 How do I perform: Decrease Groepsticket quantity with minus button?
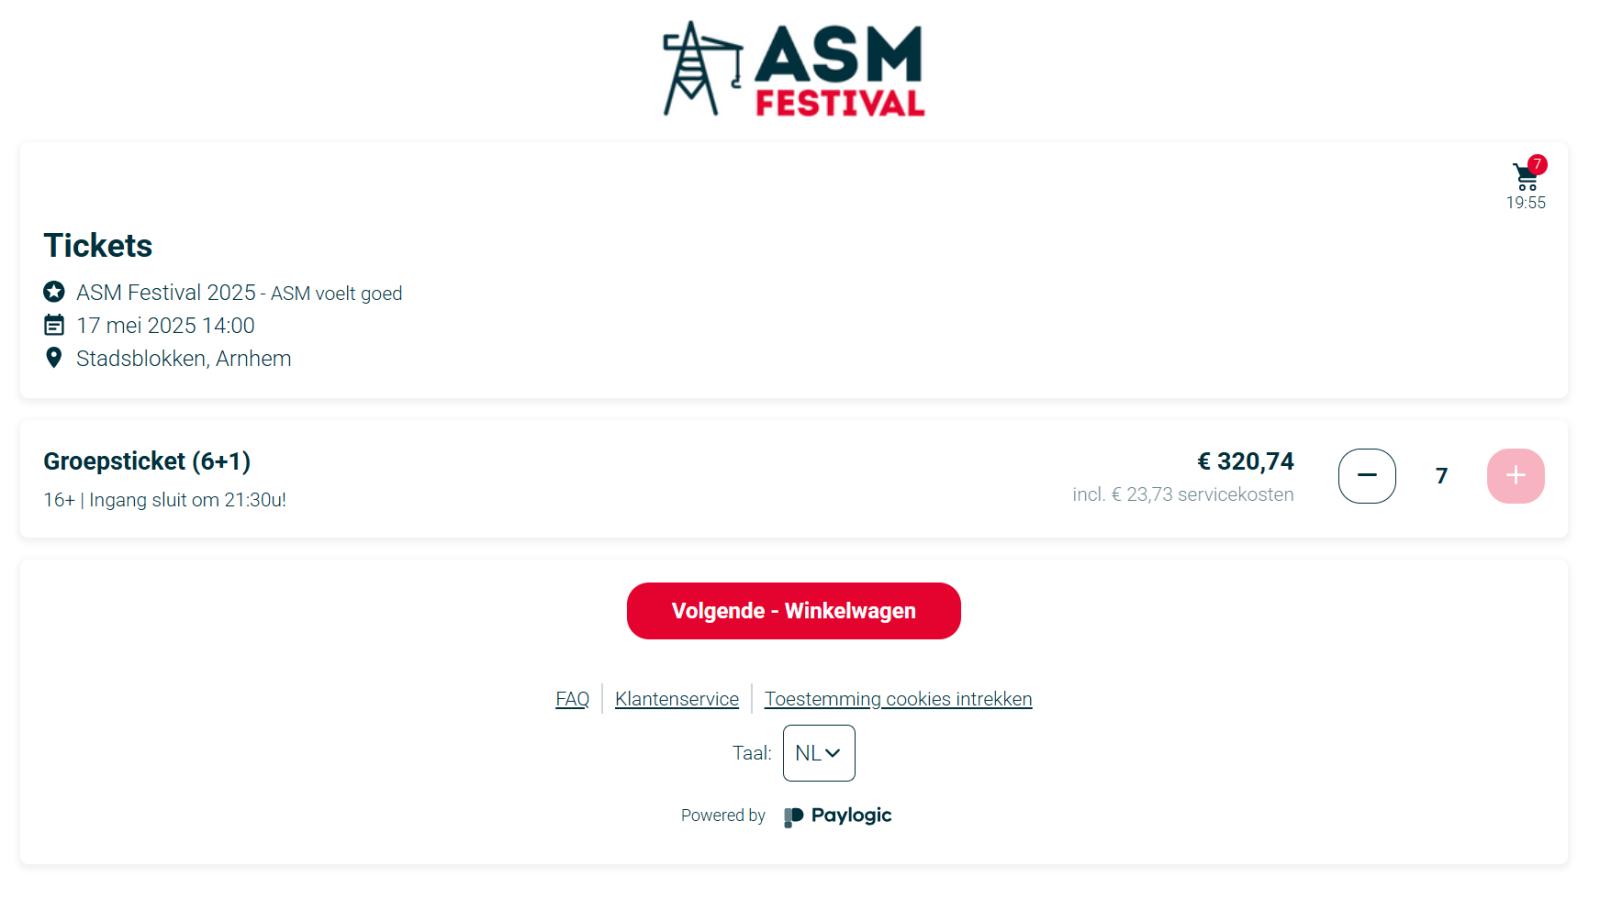pyautogui.click(x=1366, y=476)
